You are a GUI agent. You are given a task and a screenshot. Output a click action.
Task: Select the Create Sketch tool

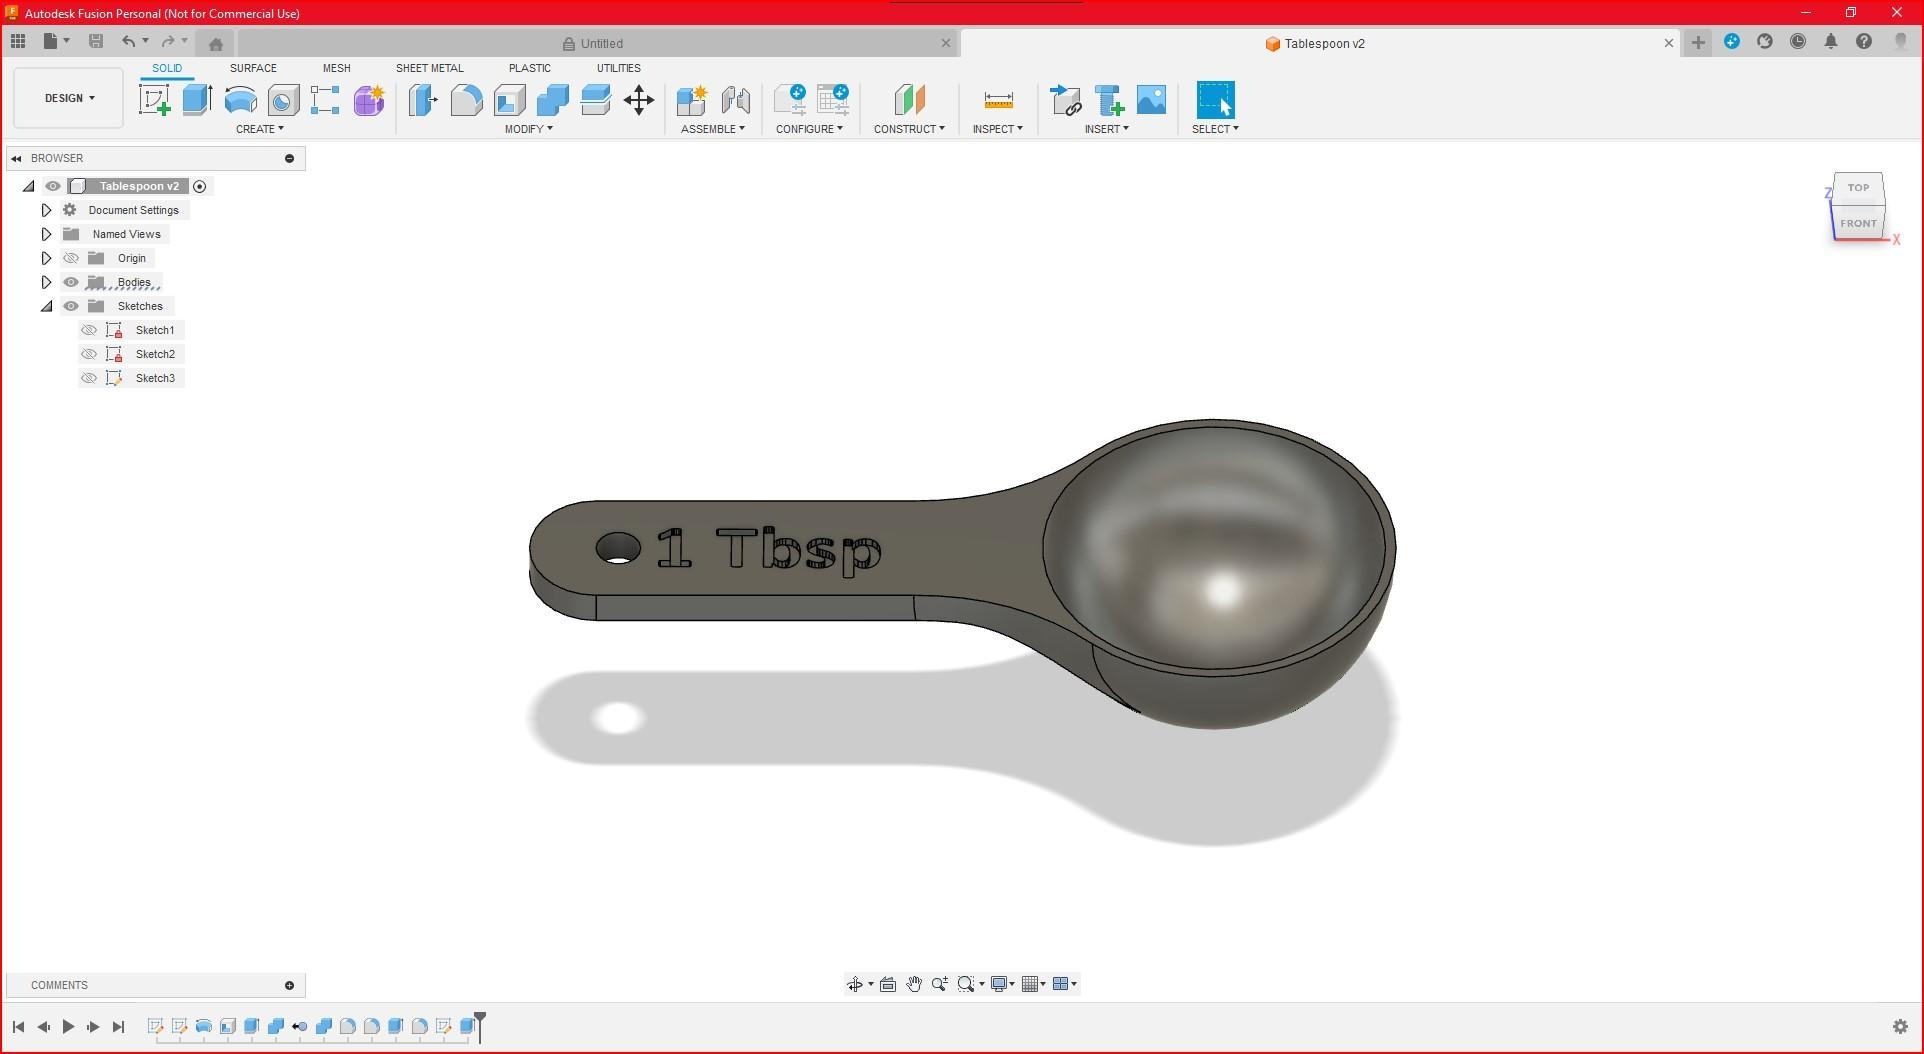(154, 100)
